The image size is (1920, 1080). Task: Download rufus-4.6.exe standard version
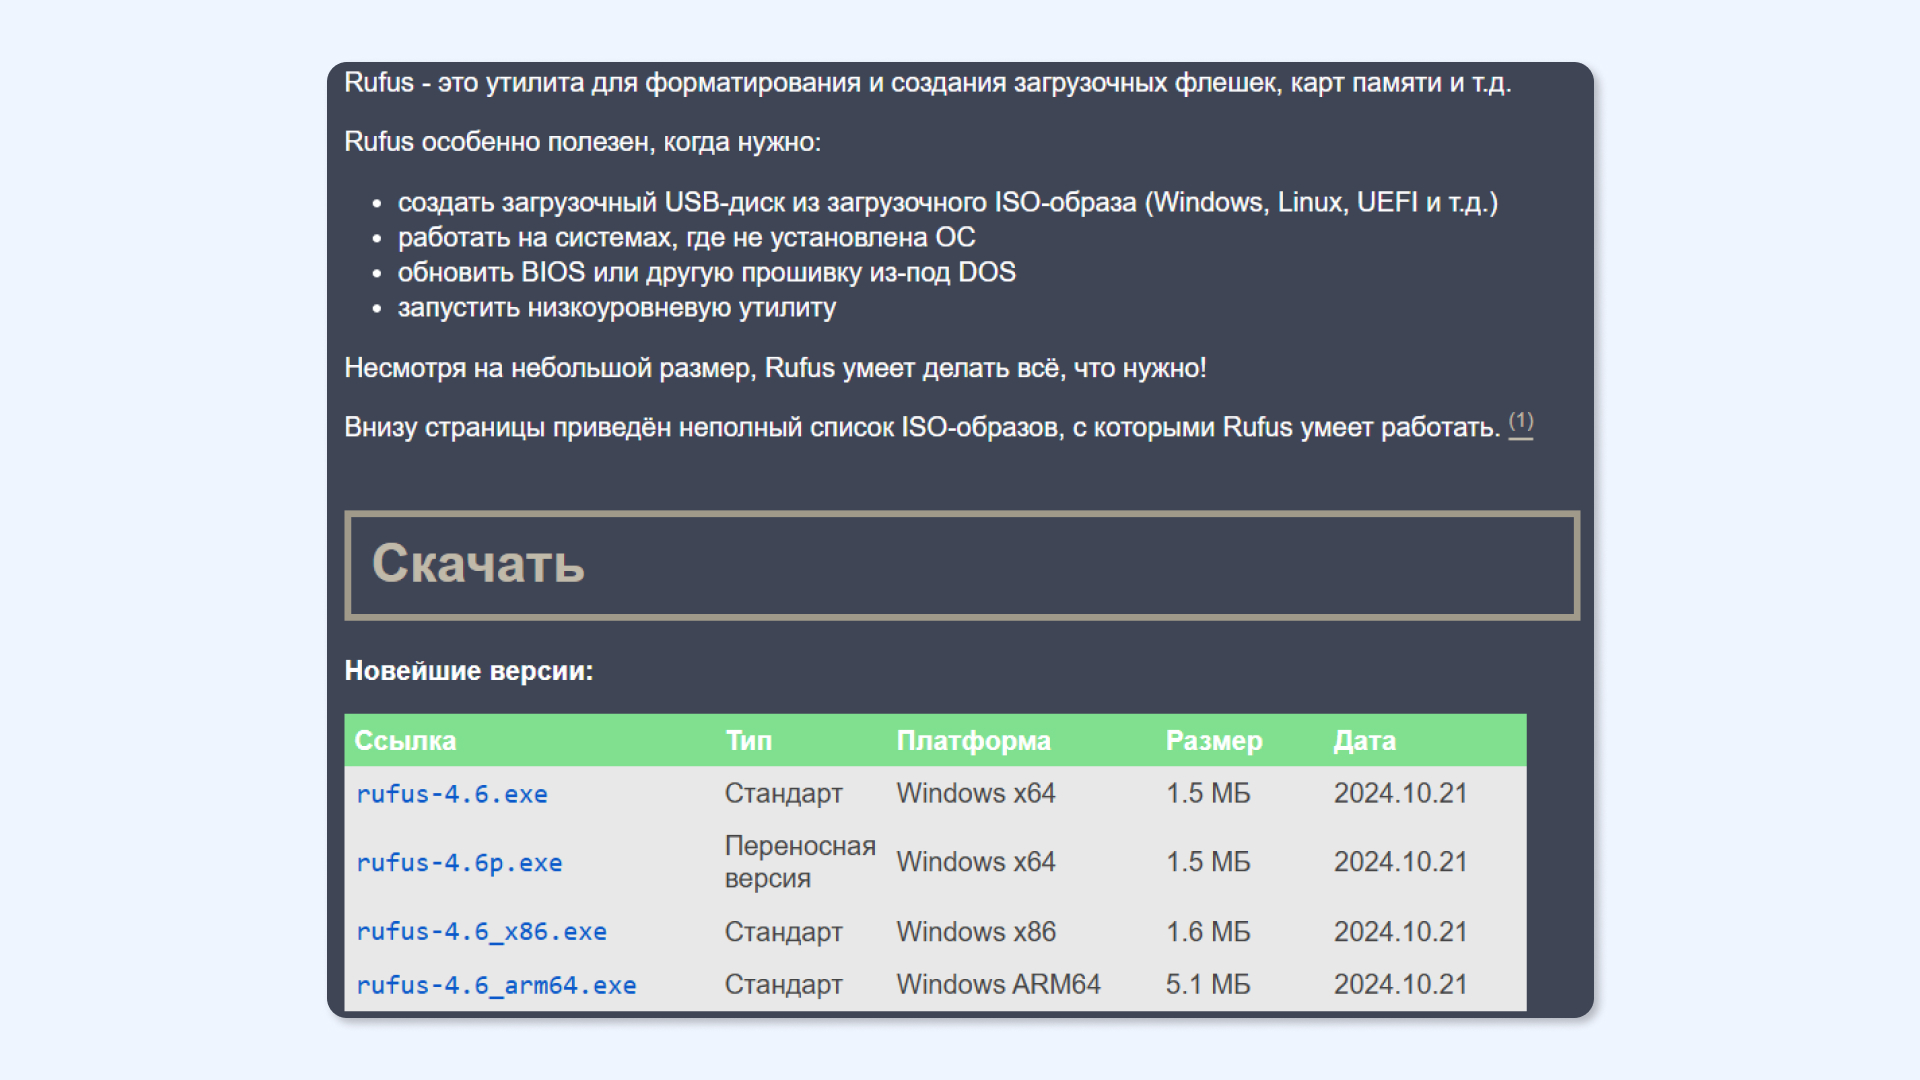[x=452, y=794]
